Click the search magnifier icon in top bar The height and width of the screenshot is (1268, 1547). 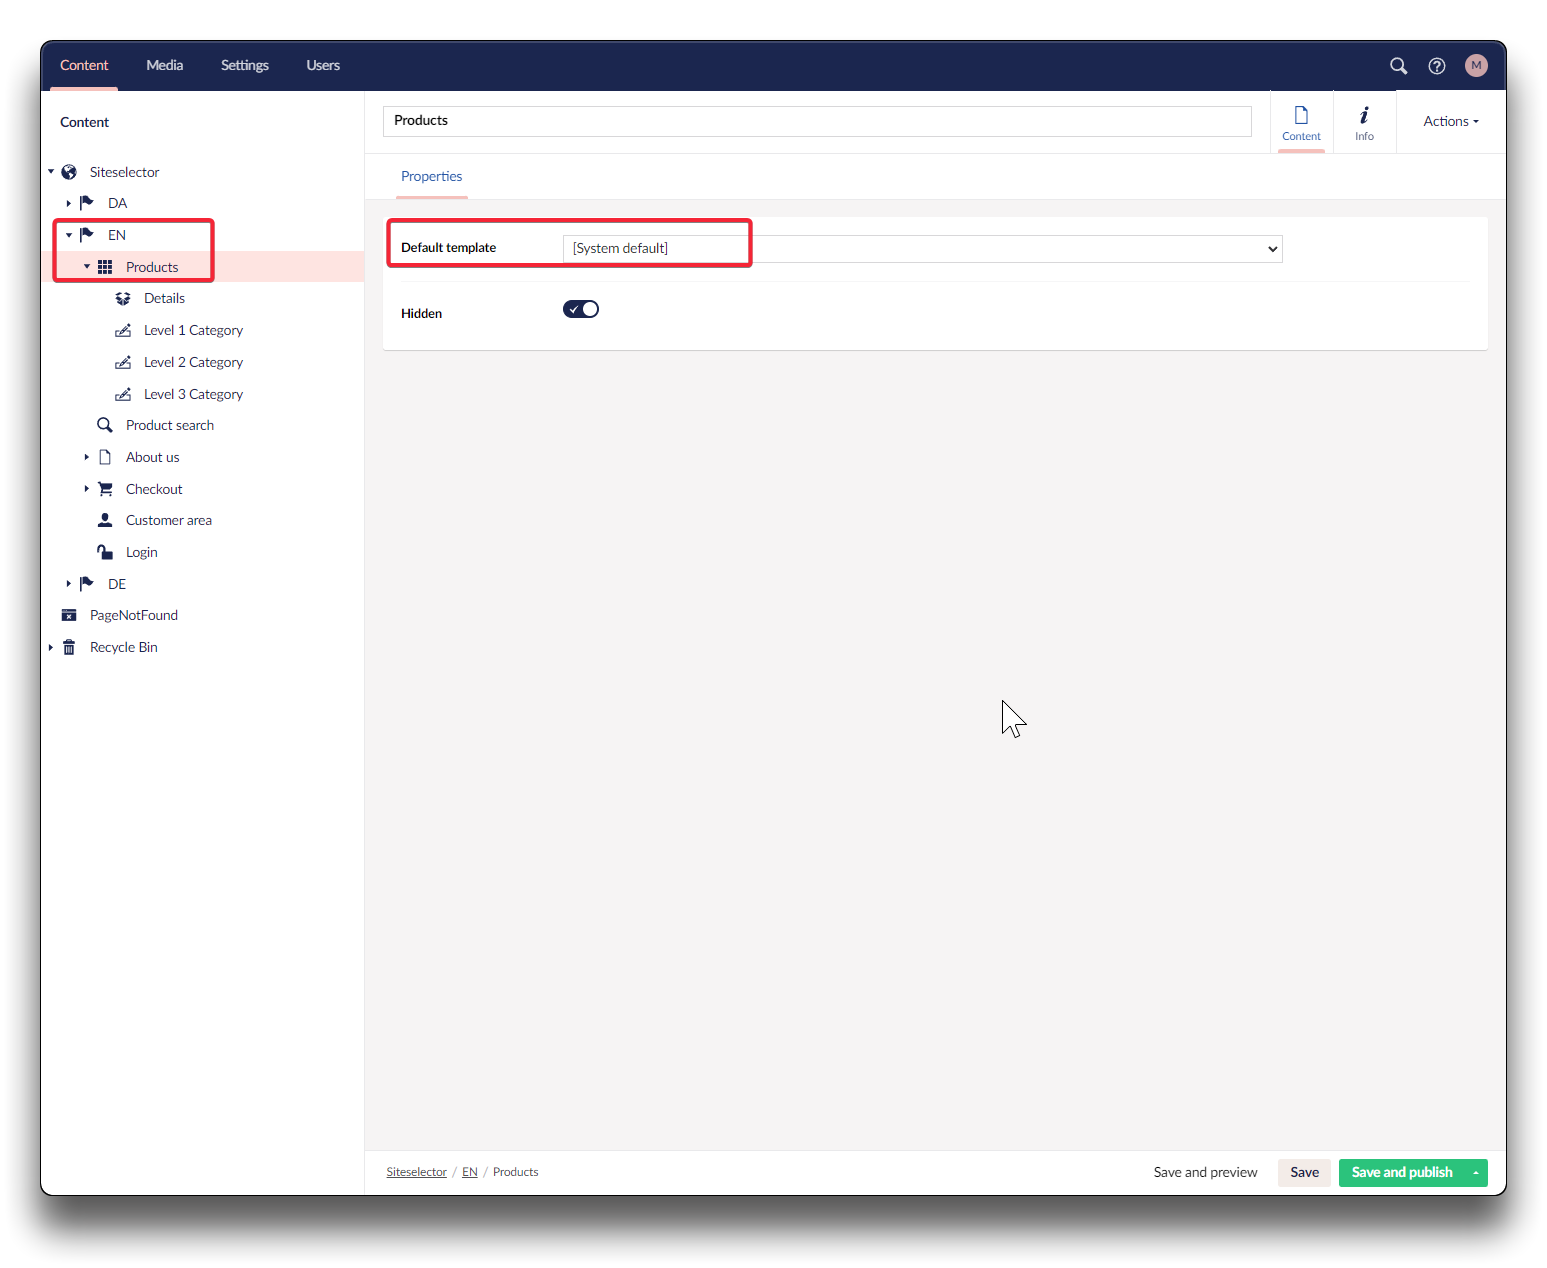click(1398, 66)
